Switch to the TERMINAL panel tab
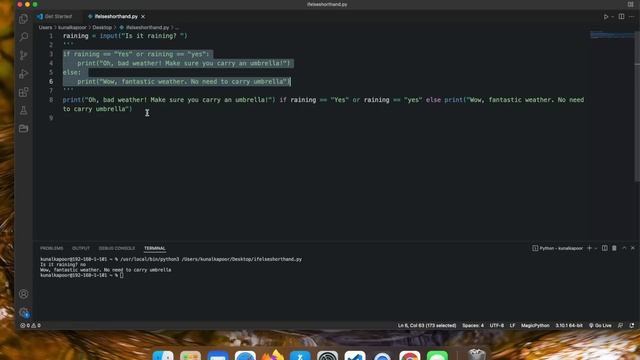640x360 pixels. [x=155, y=248]
